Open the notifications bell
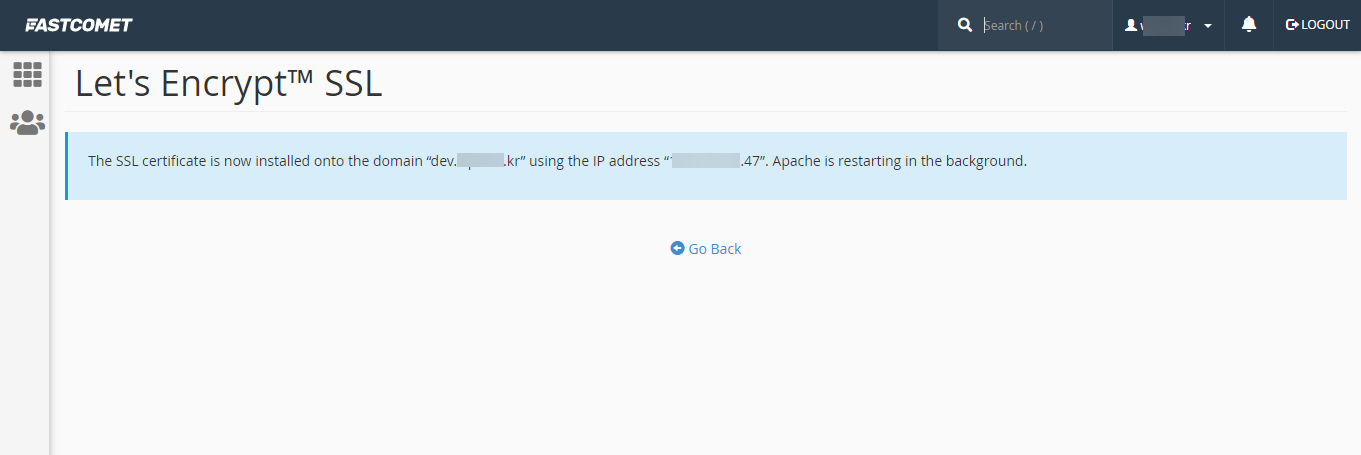Viewport: 1361px width, 455px height. pyautogui.click(x=1248, y=25)
